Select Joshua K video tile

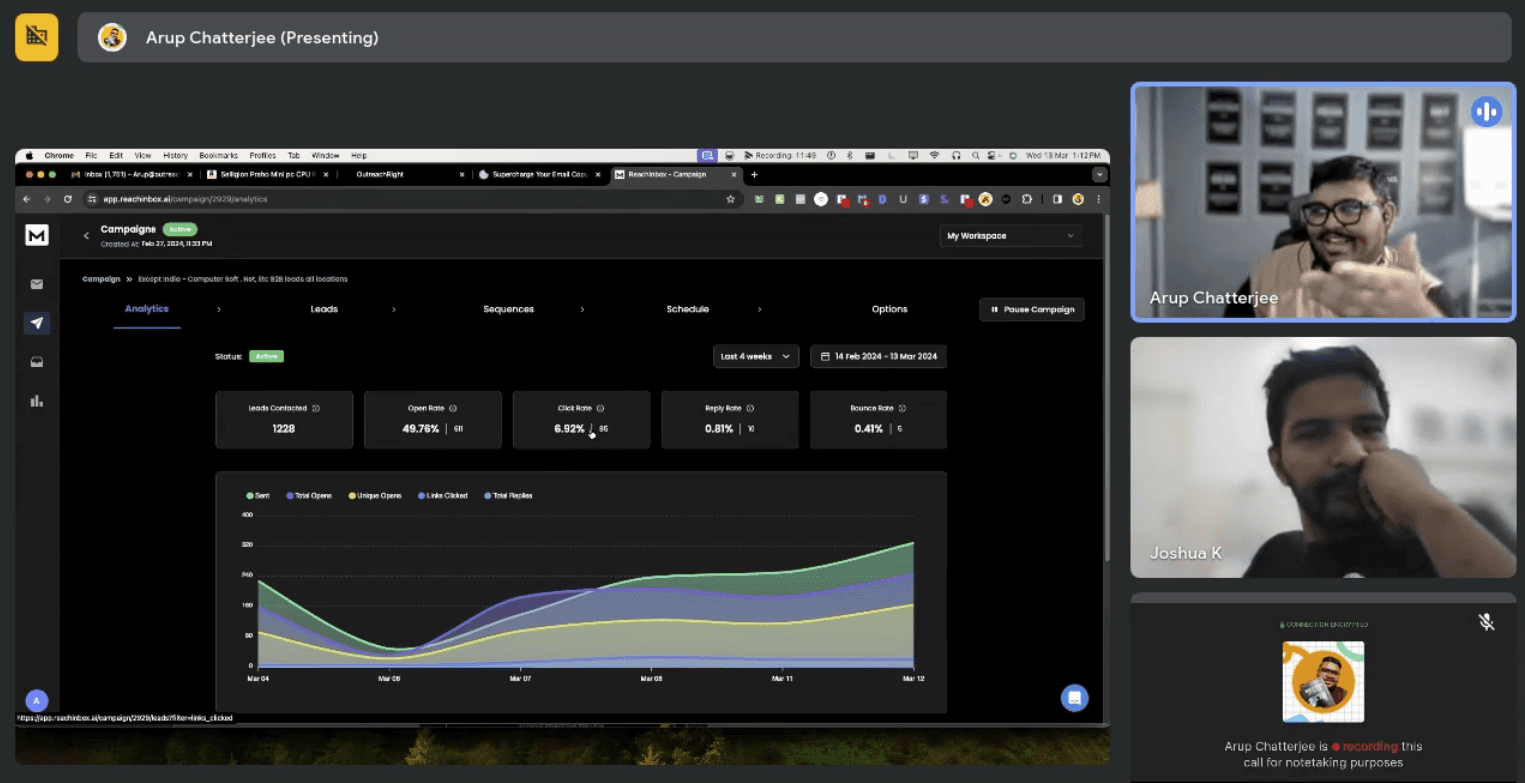tap(1323, 457)
